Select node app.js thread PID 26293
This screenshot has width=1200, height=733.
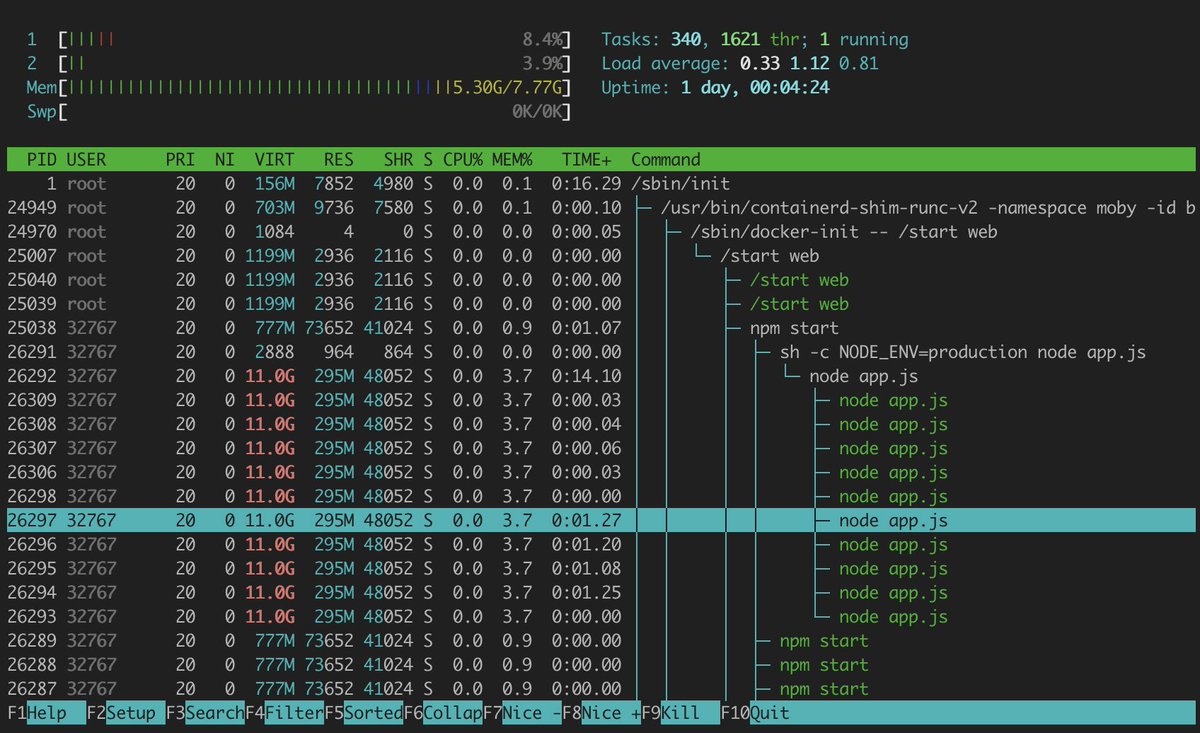[x=601, y=617]
